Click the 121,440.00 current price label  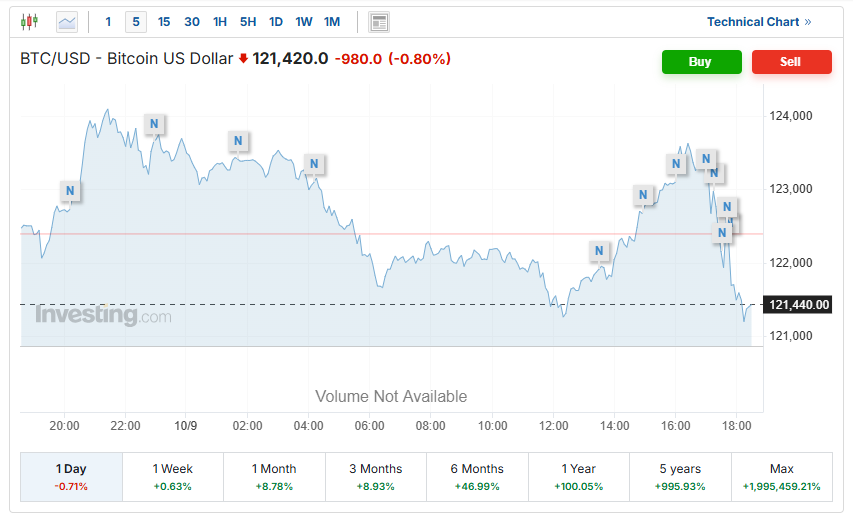(x=800, y=305)
